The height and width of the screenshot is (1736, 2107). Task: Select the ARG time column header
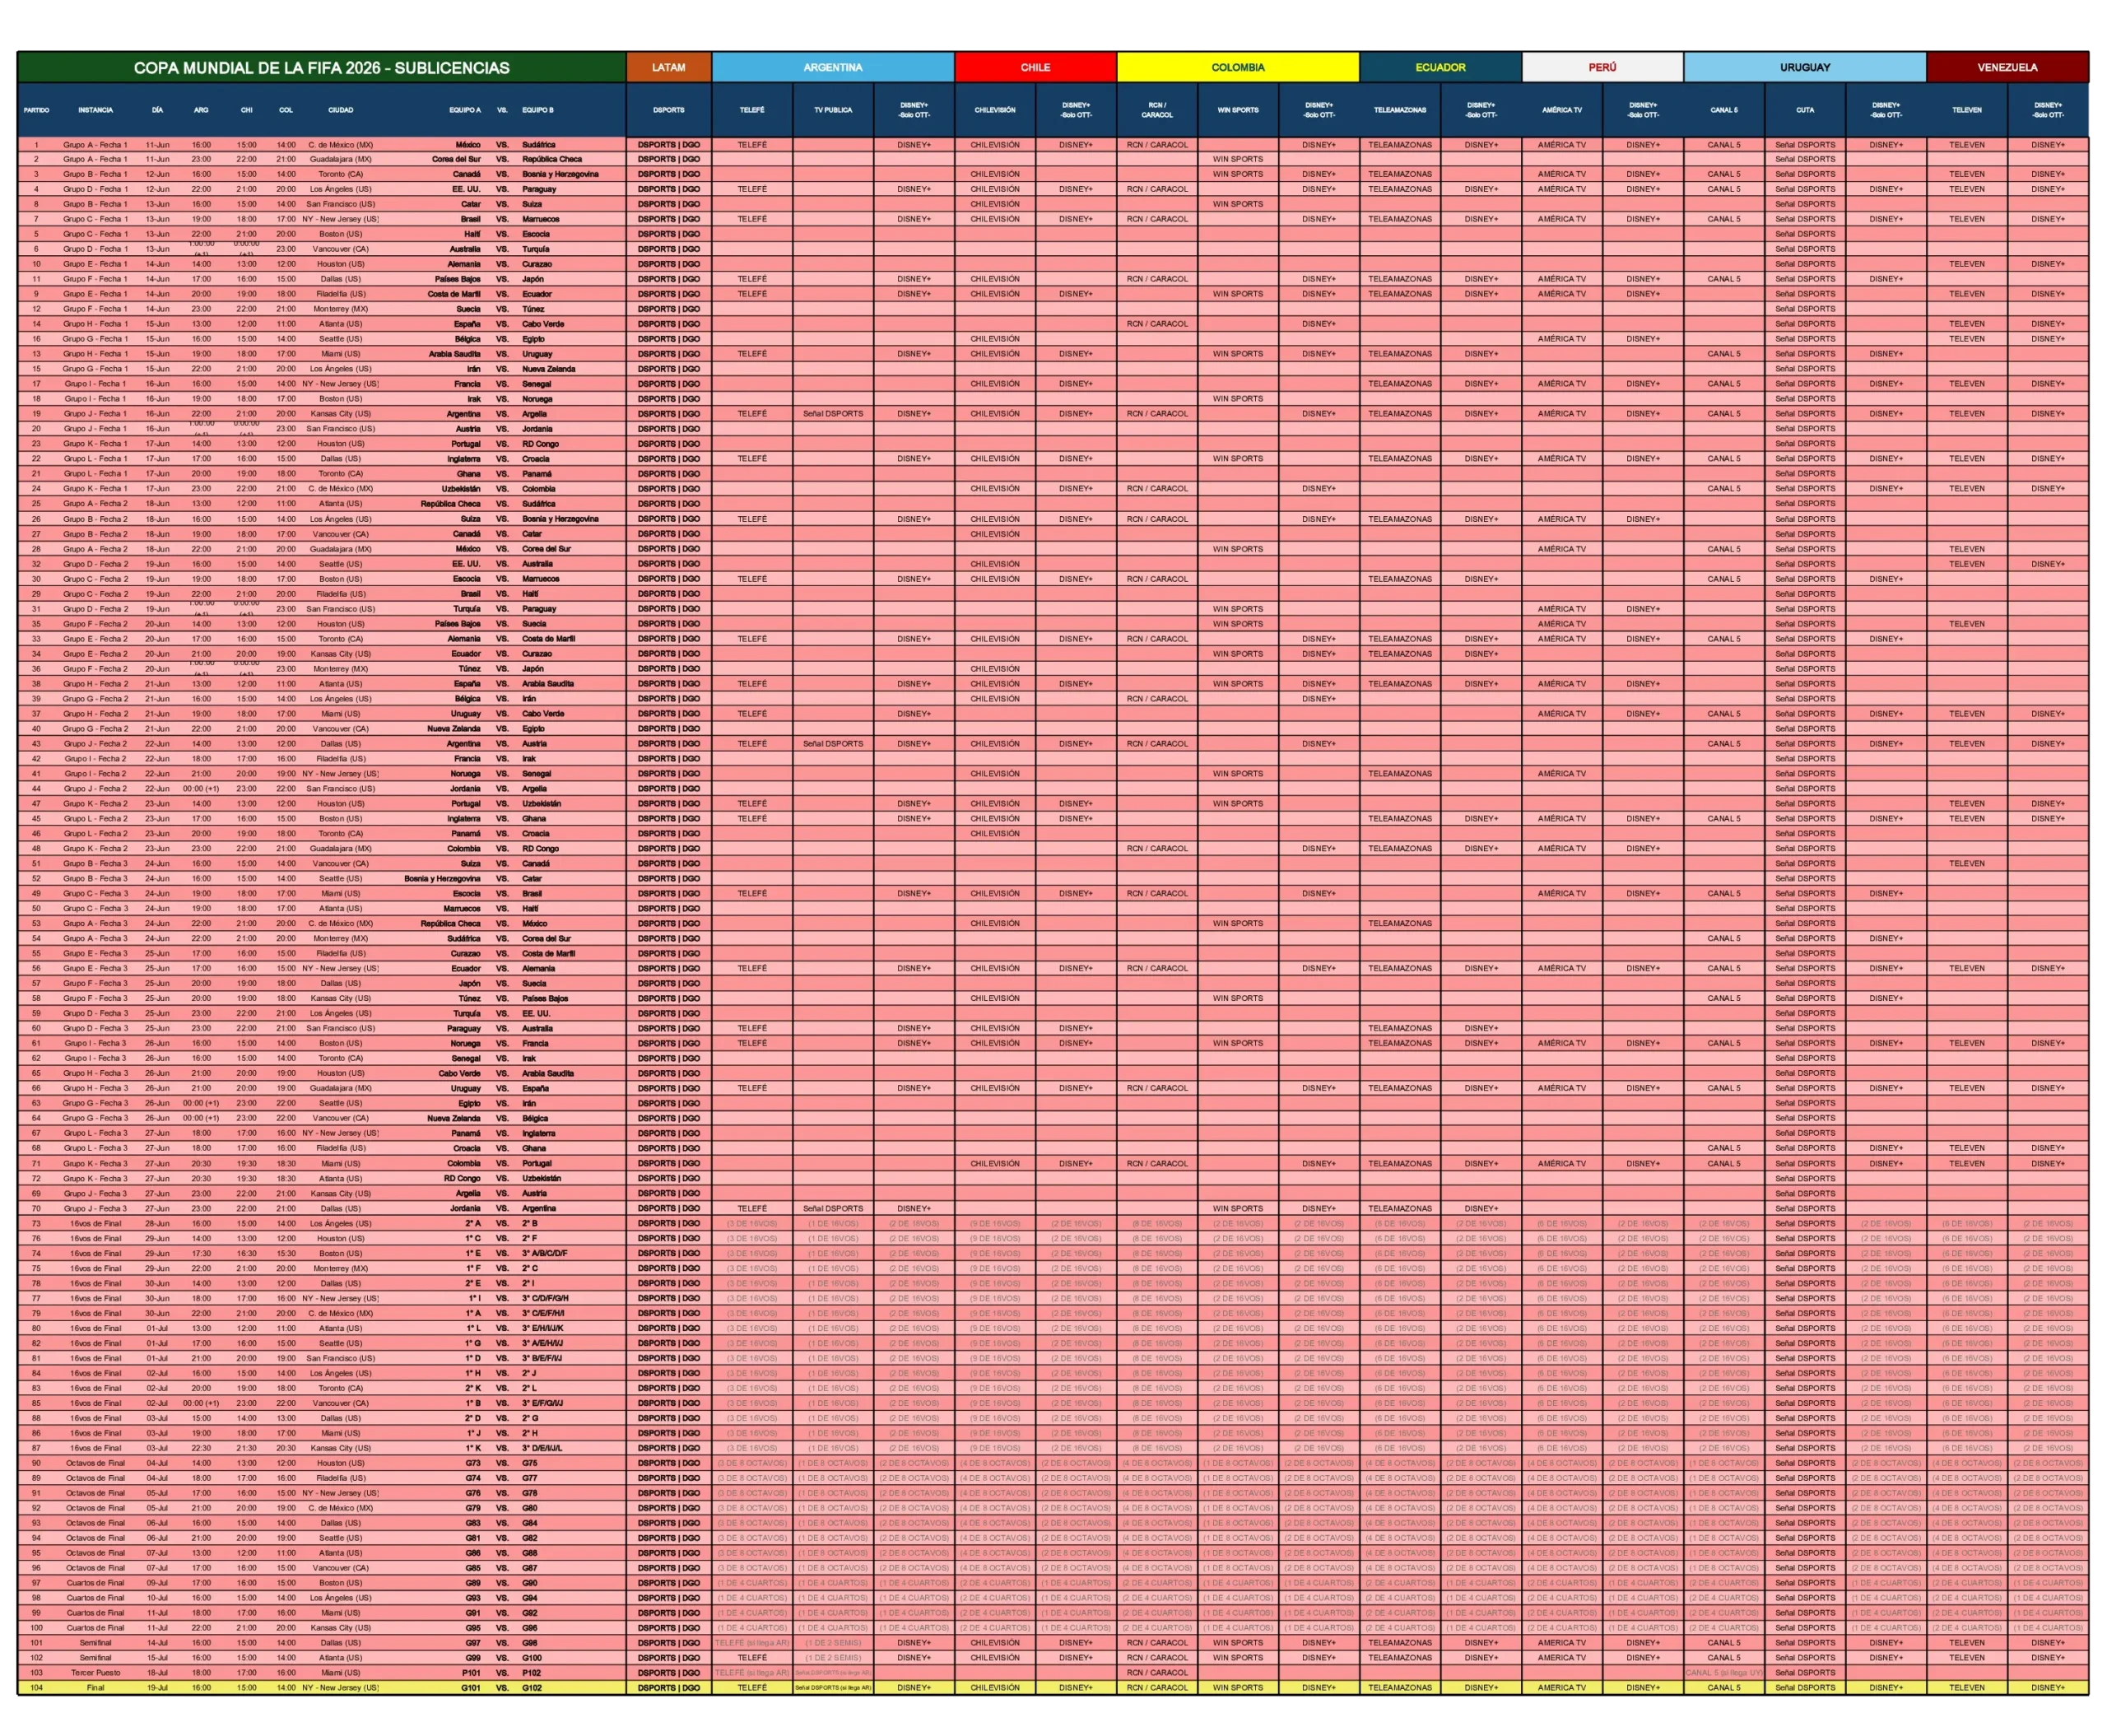(x=201, y=110)
